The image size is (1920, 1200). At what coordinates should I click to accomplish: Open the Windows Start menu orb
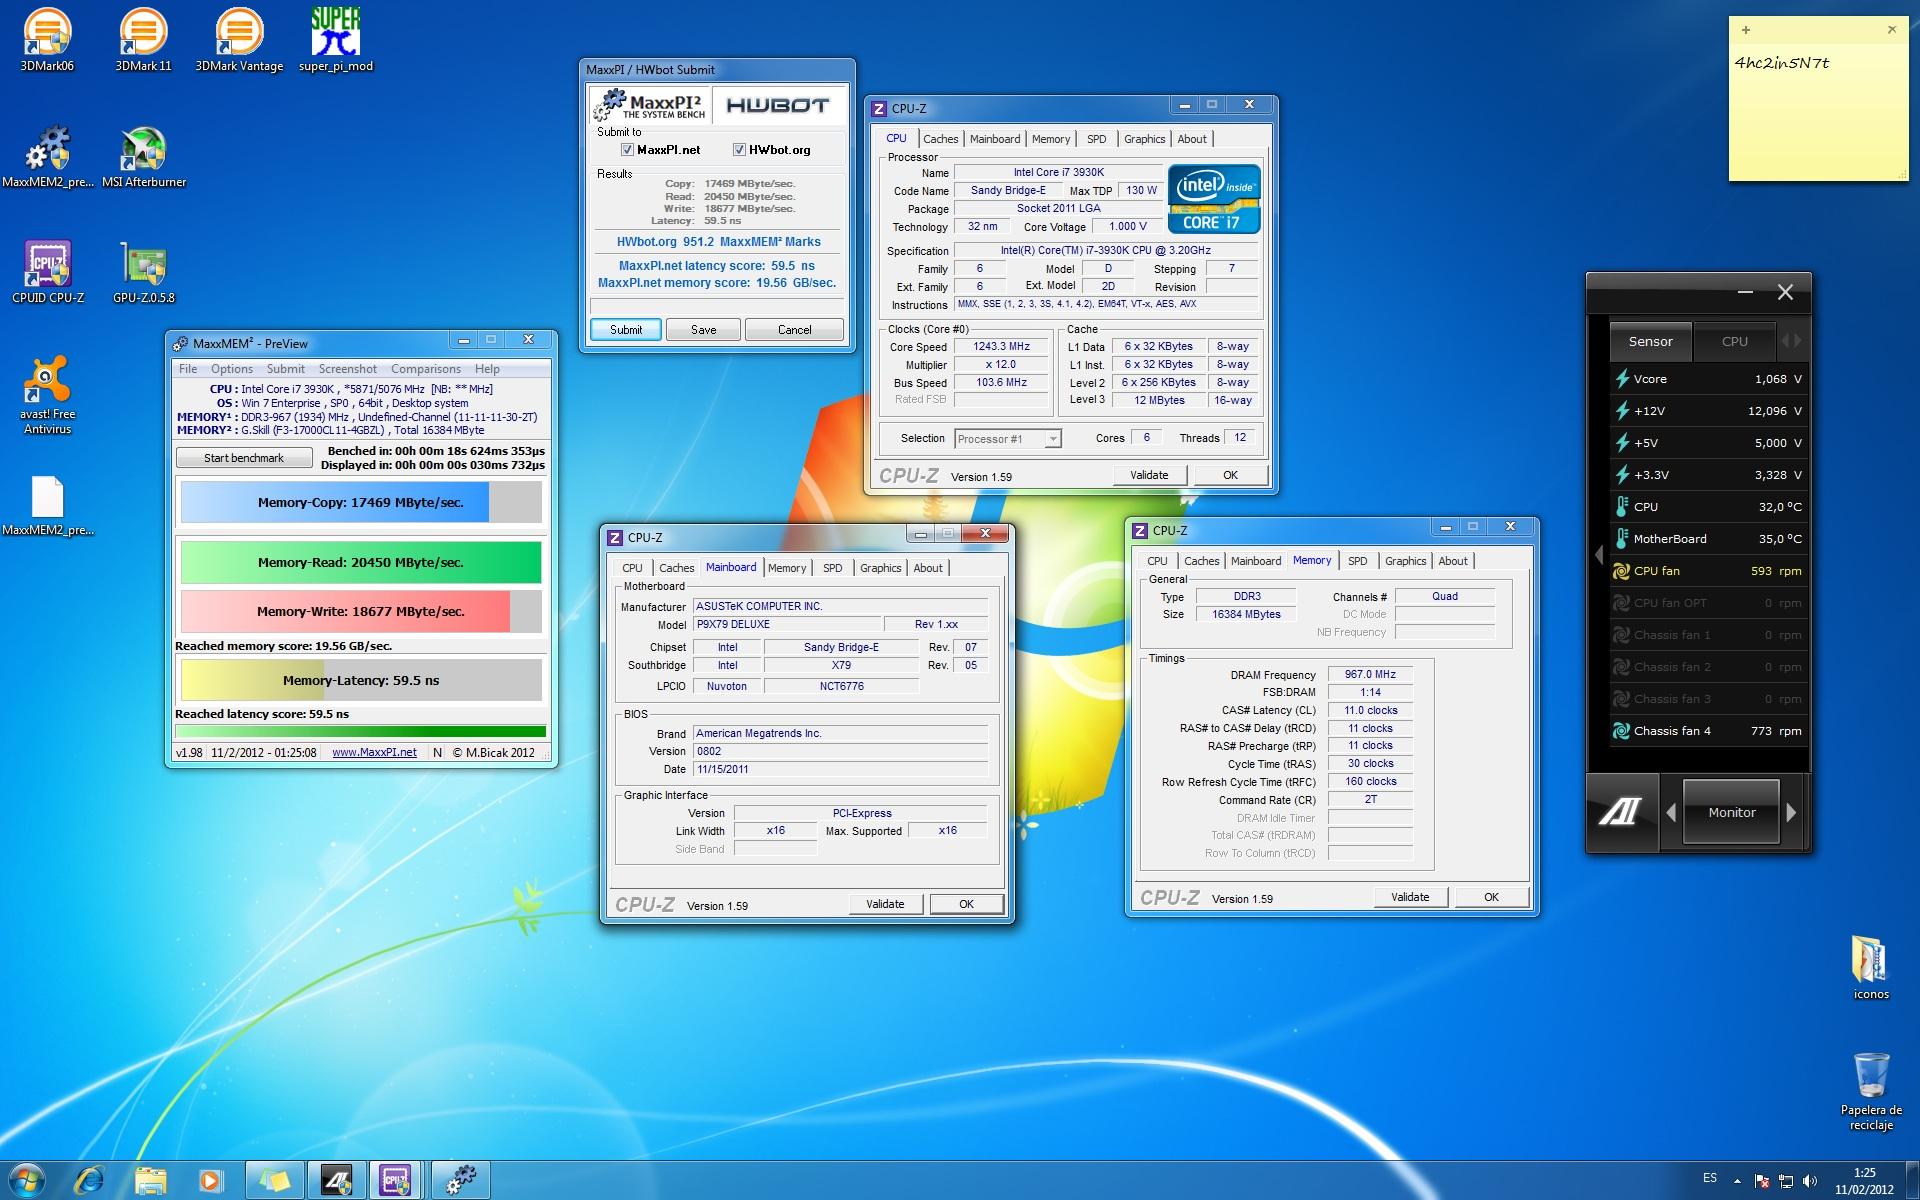click(x=27, y=1181)
